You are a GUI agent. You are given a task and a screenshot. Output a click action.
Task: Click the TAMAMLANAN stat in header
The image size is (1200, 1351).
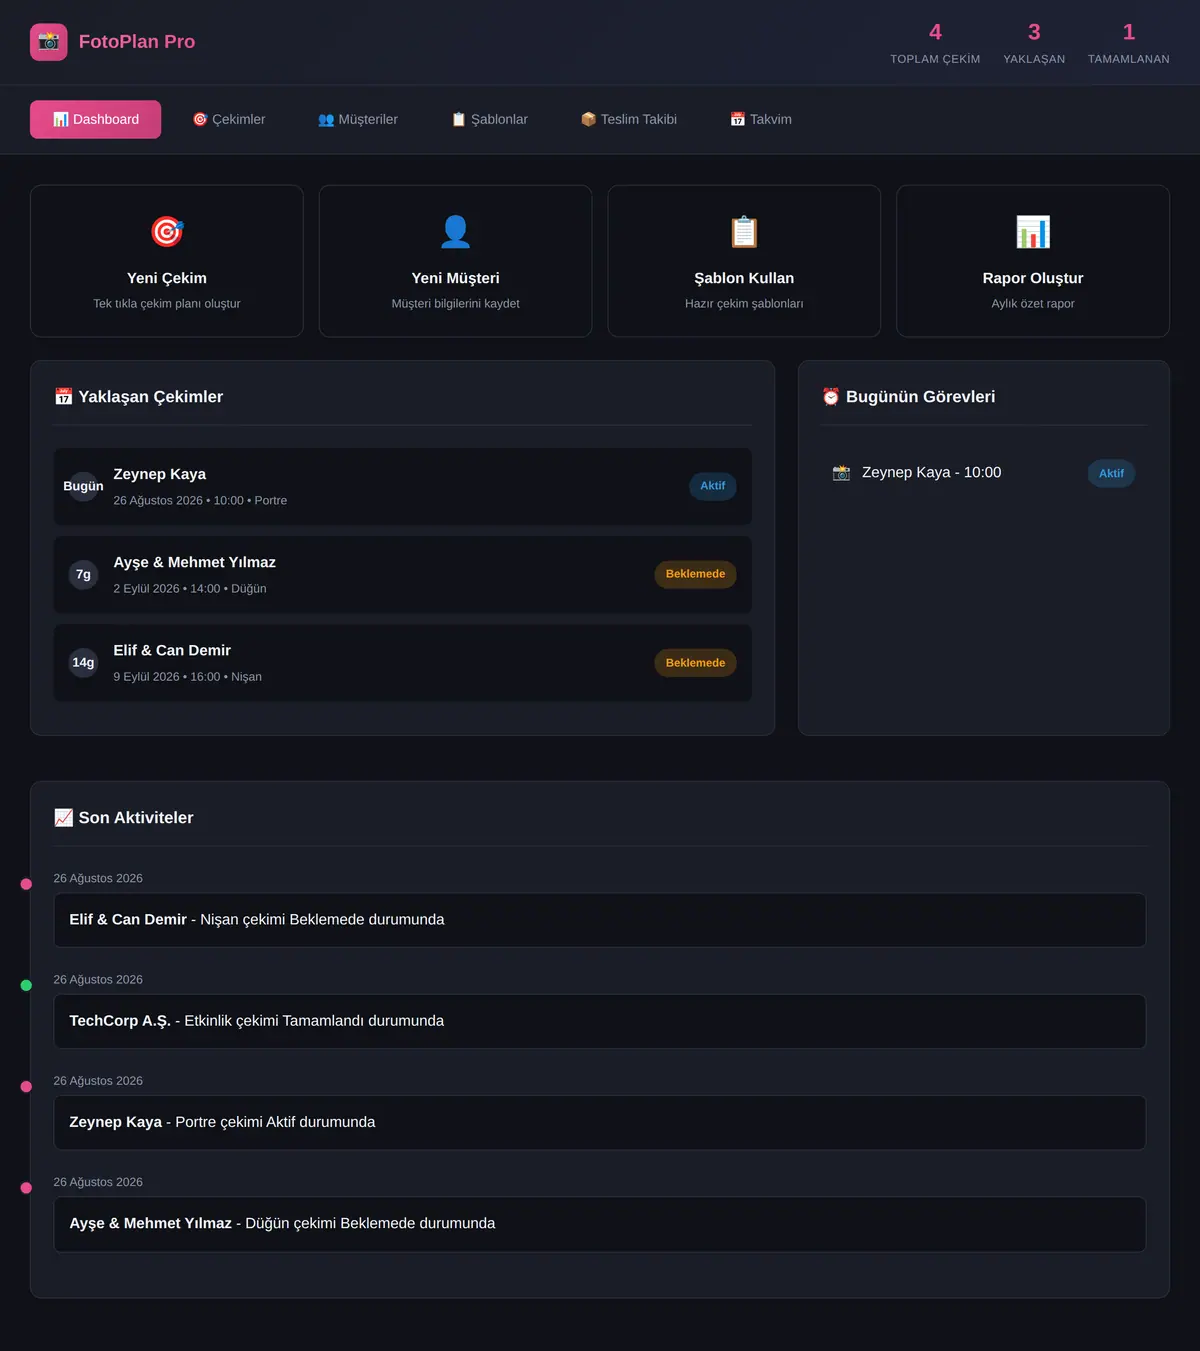click(1128, 43)
